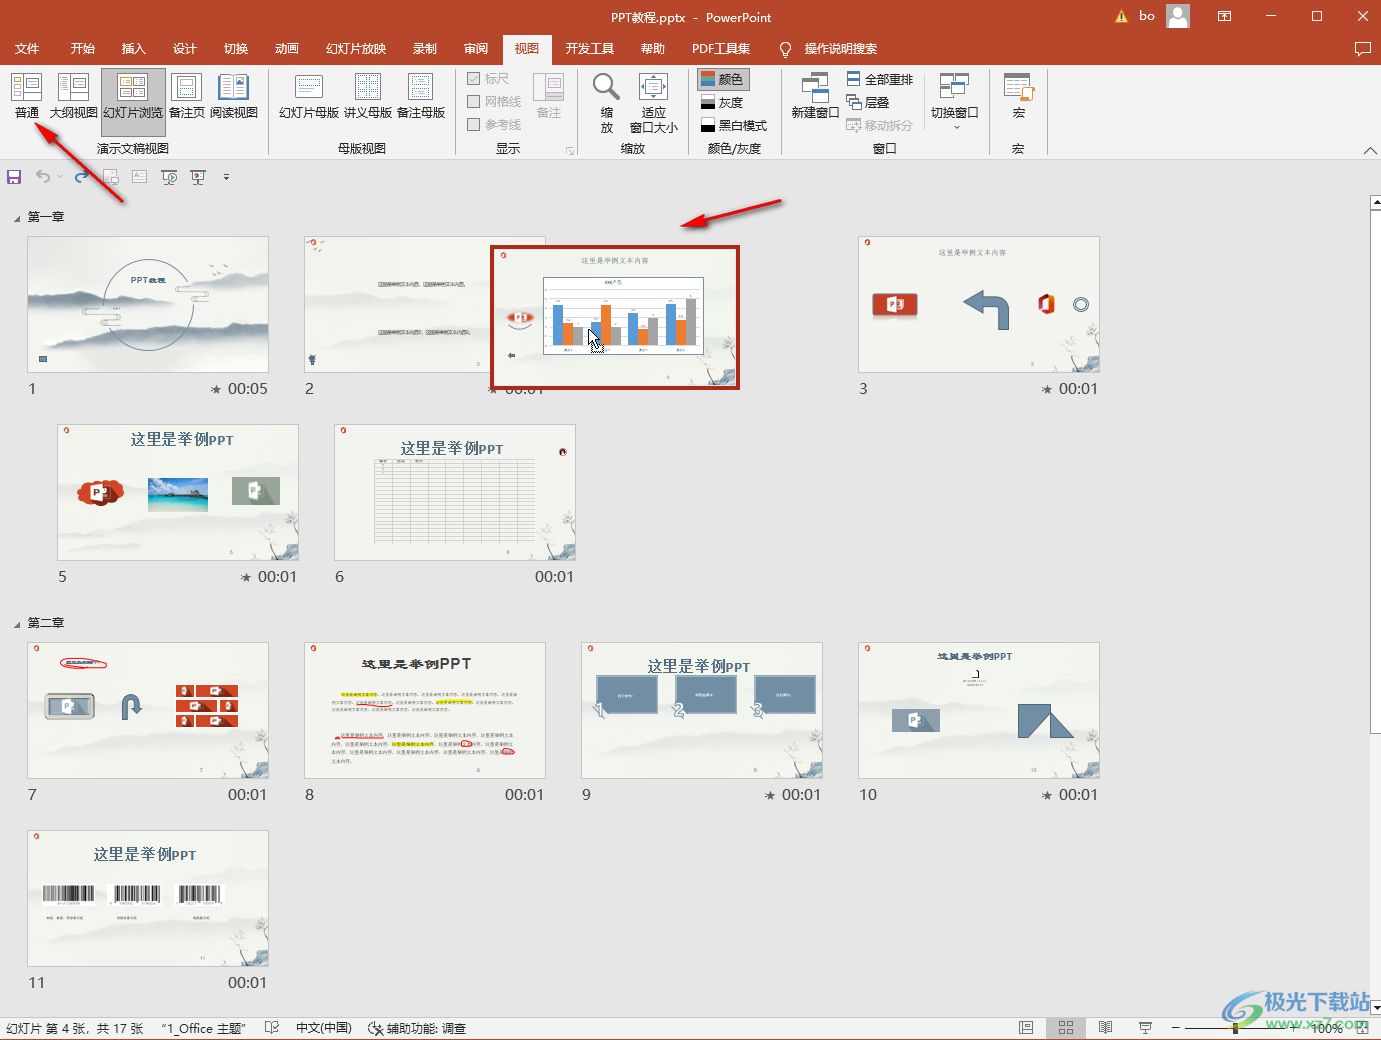Click the Zoom (缩放) magnifier icon
The height and width of the screenshot is (1040, 1381).
click(x=606, y=89)
